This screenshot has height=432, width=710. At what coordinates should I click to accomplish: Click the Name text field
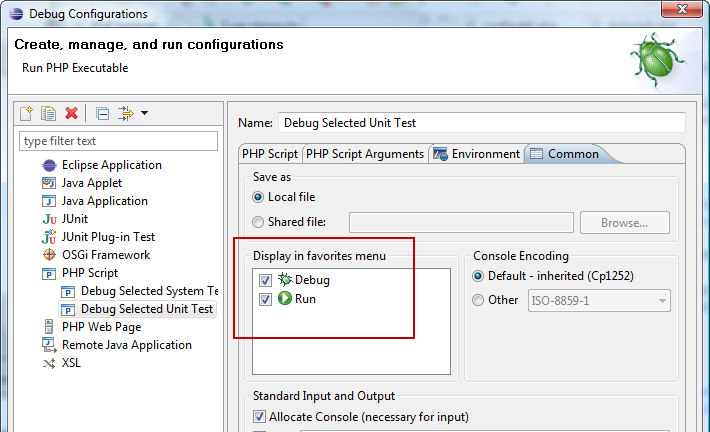pos(480,123)
